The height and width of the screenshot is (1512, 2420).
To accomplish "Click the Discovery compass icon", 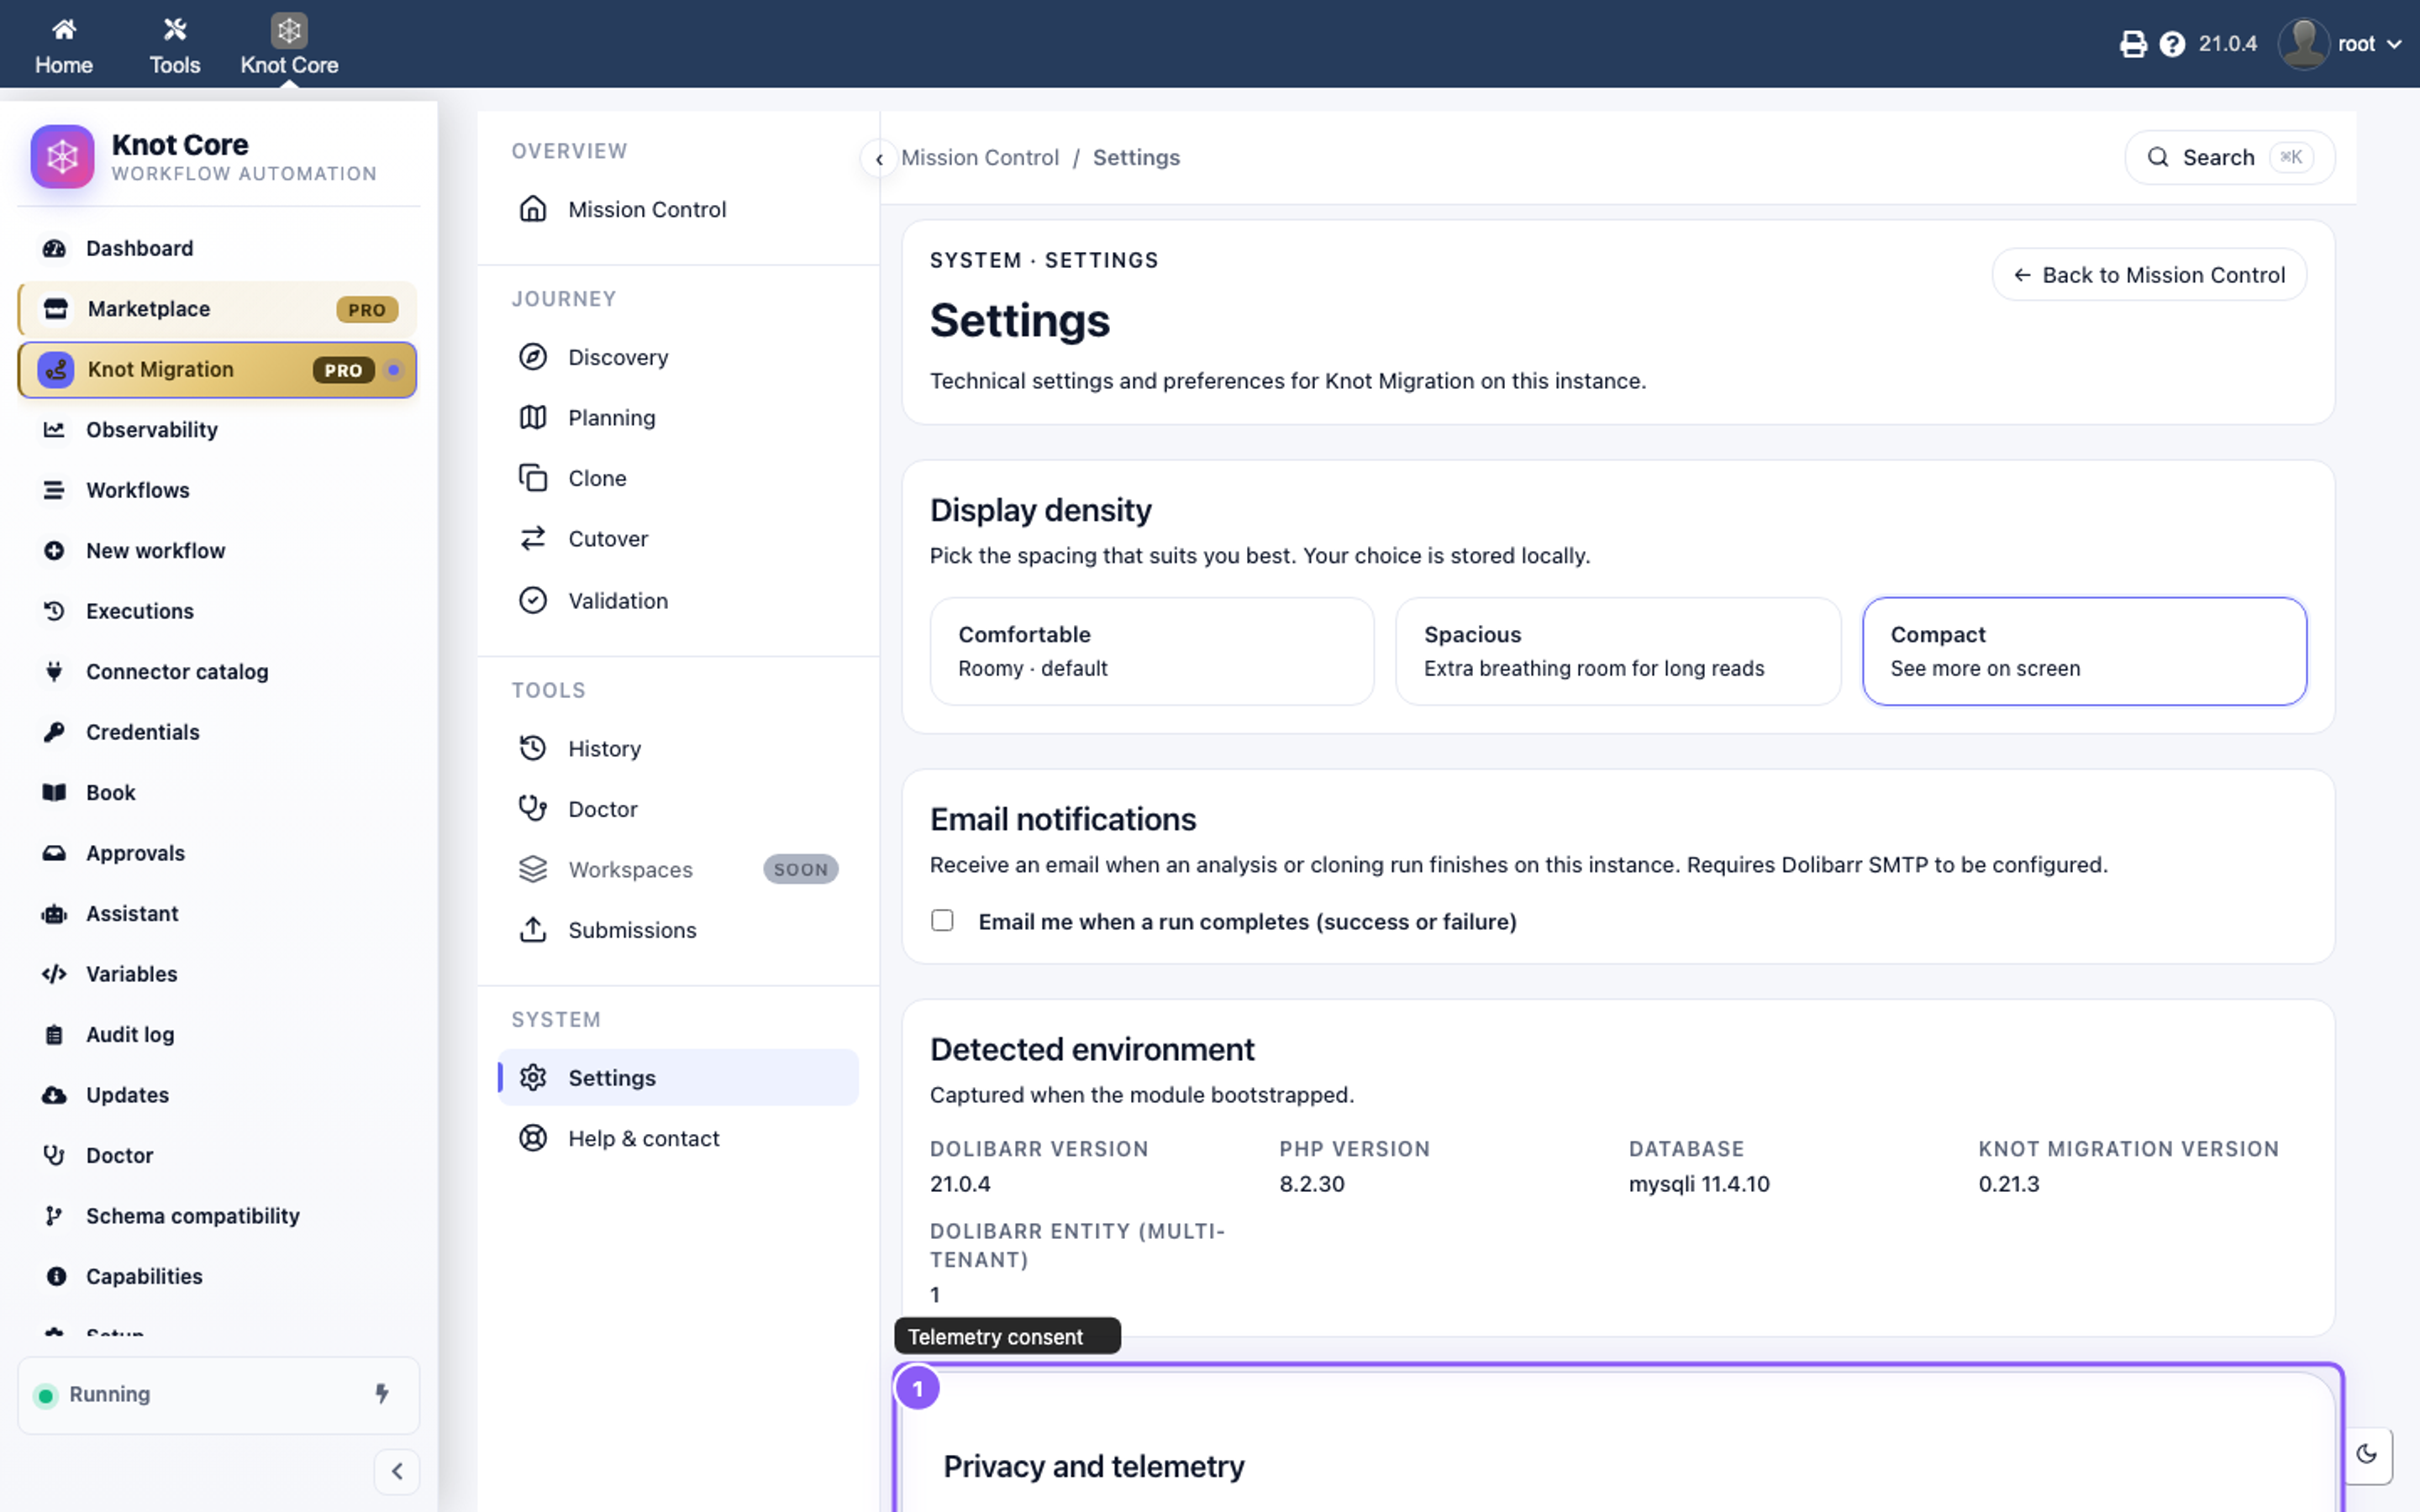I will (x=533, y=357).
